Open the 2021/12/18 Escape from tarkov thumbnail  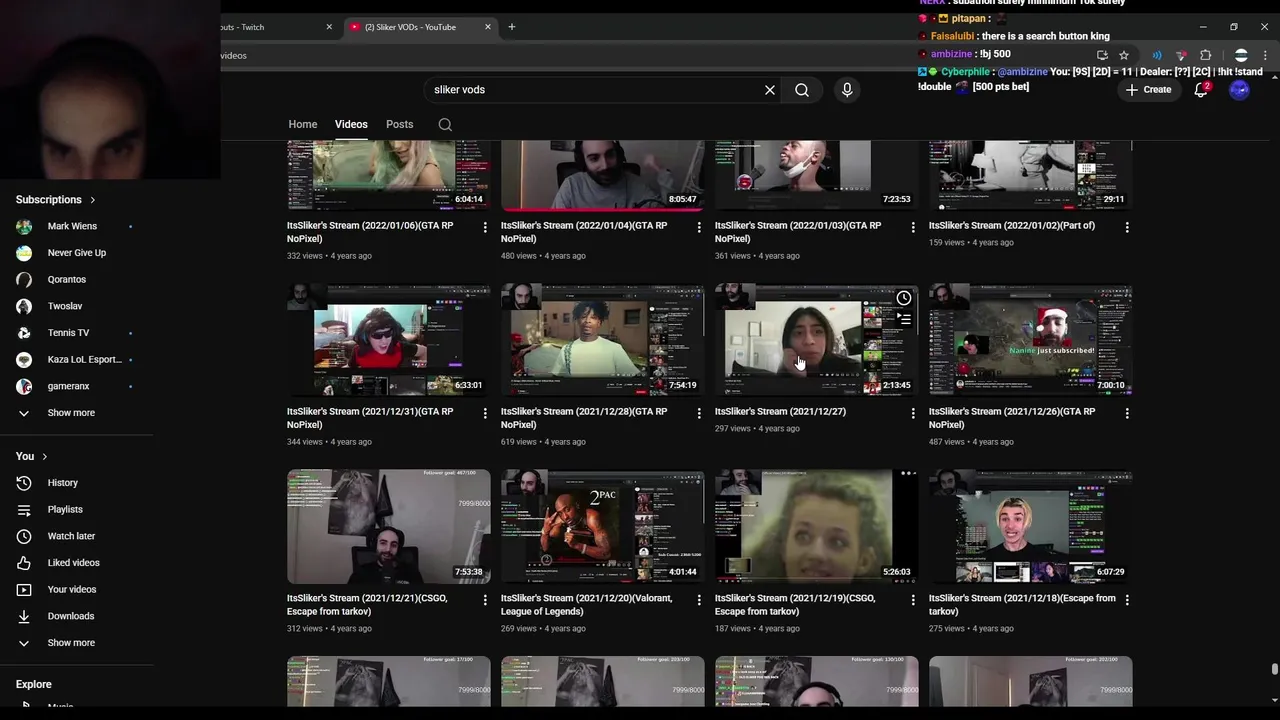click(1030, 527)
